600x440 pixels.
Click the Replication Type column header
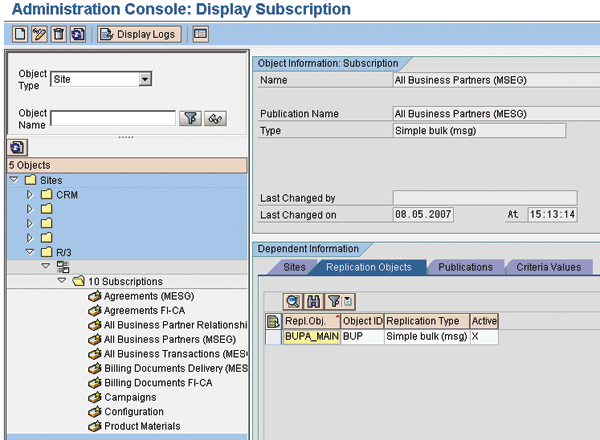(x=427, y=321)
